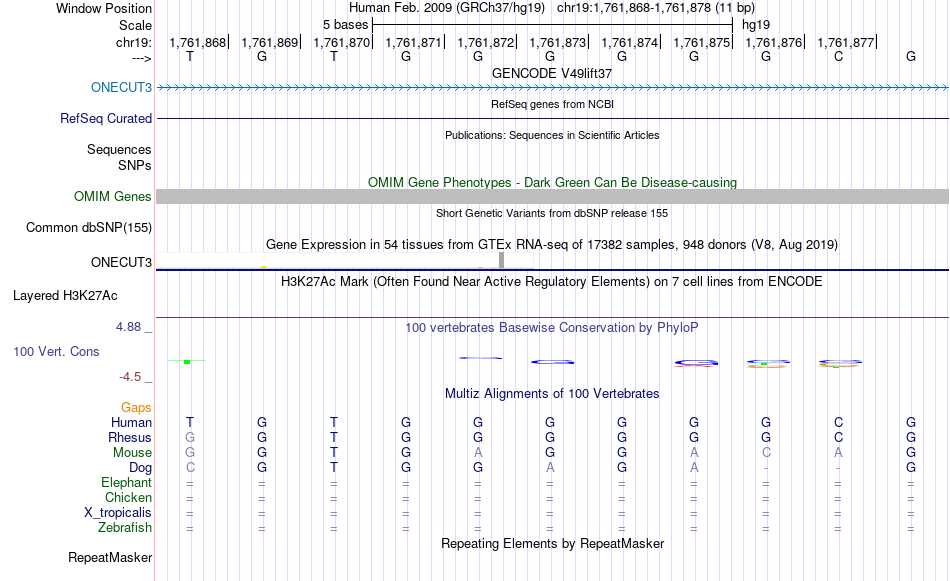Click the 'Elephant' alignment row label
The image size is (950, 581).
[x=126, y=482]
